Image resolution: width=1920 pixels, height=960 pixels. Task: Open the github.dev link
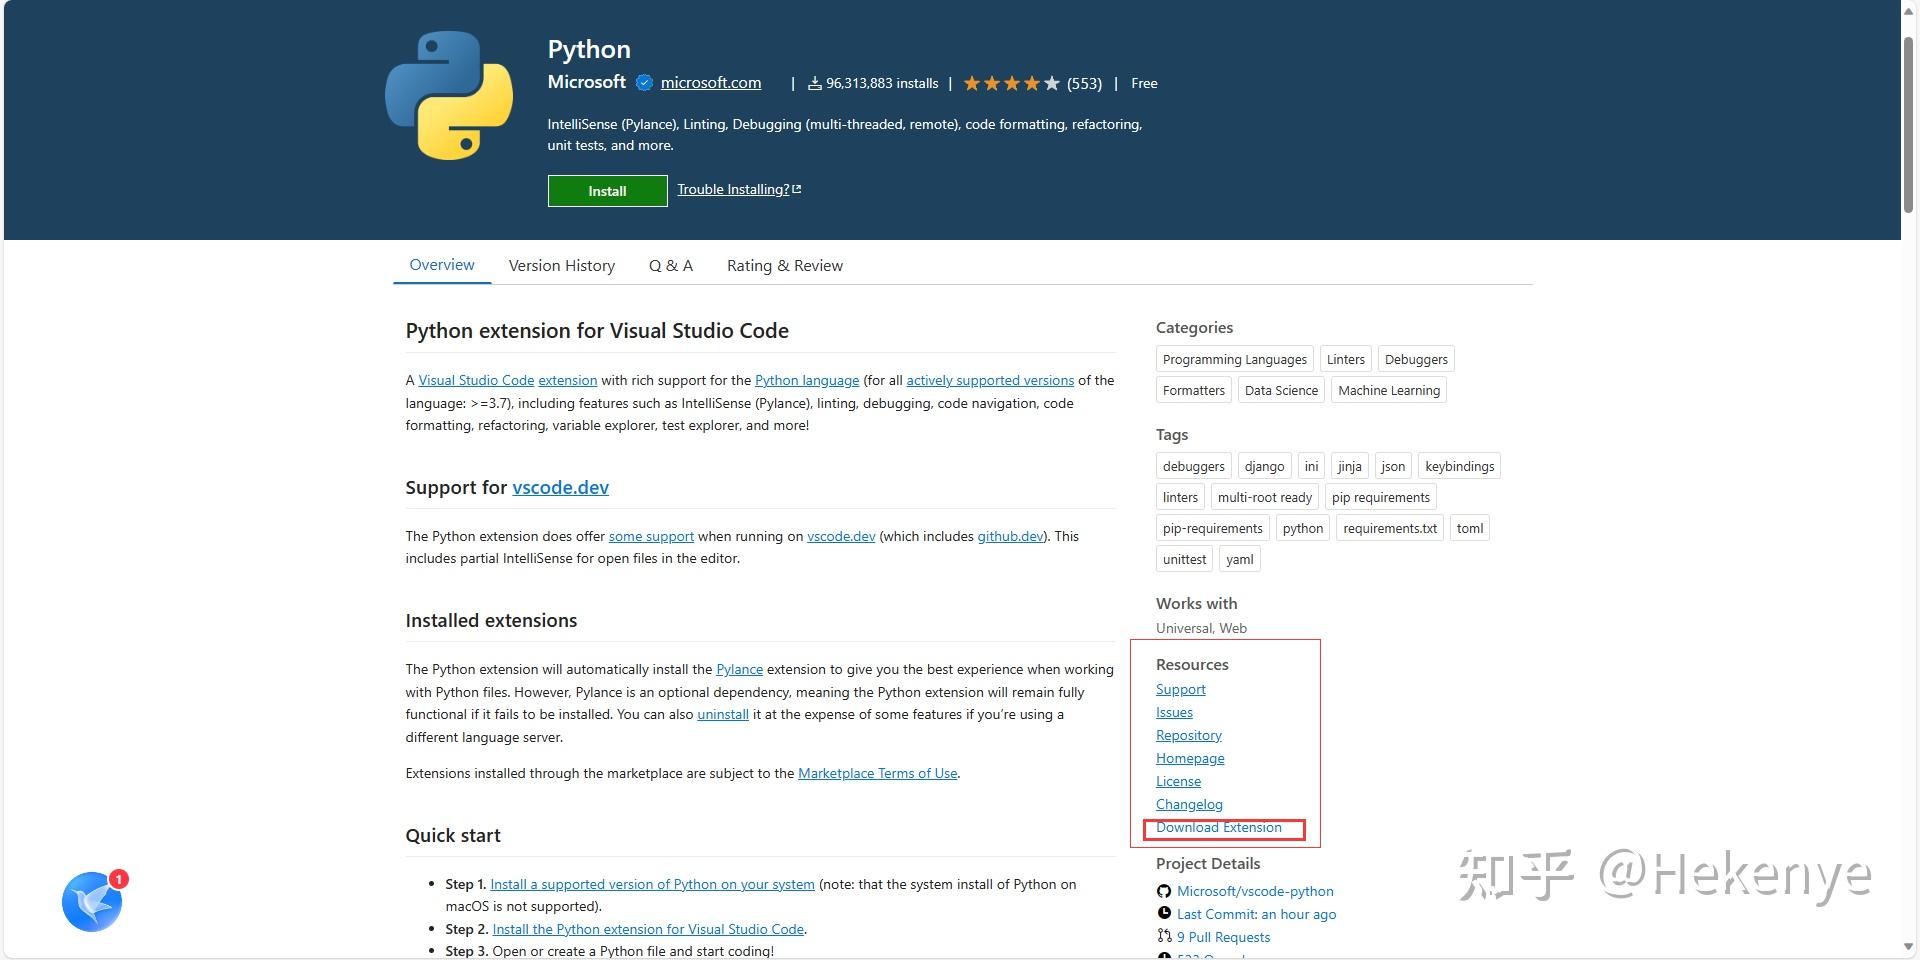(x=1010, y=536)
